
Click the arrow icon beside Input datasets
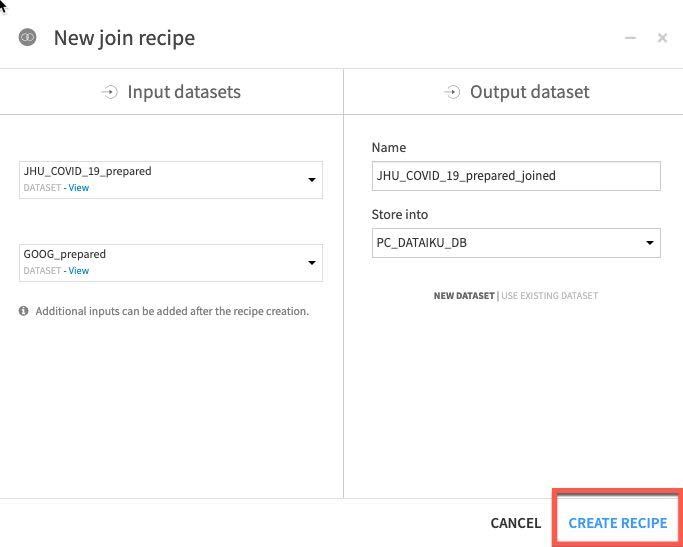pyautogui.click(x=109, y=92)
